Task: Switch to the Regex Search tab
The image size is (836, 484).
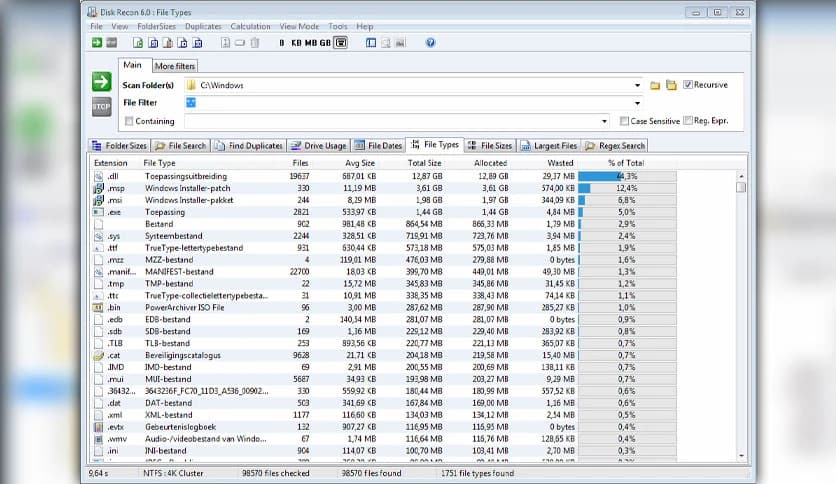Action: 615,146
